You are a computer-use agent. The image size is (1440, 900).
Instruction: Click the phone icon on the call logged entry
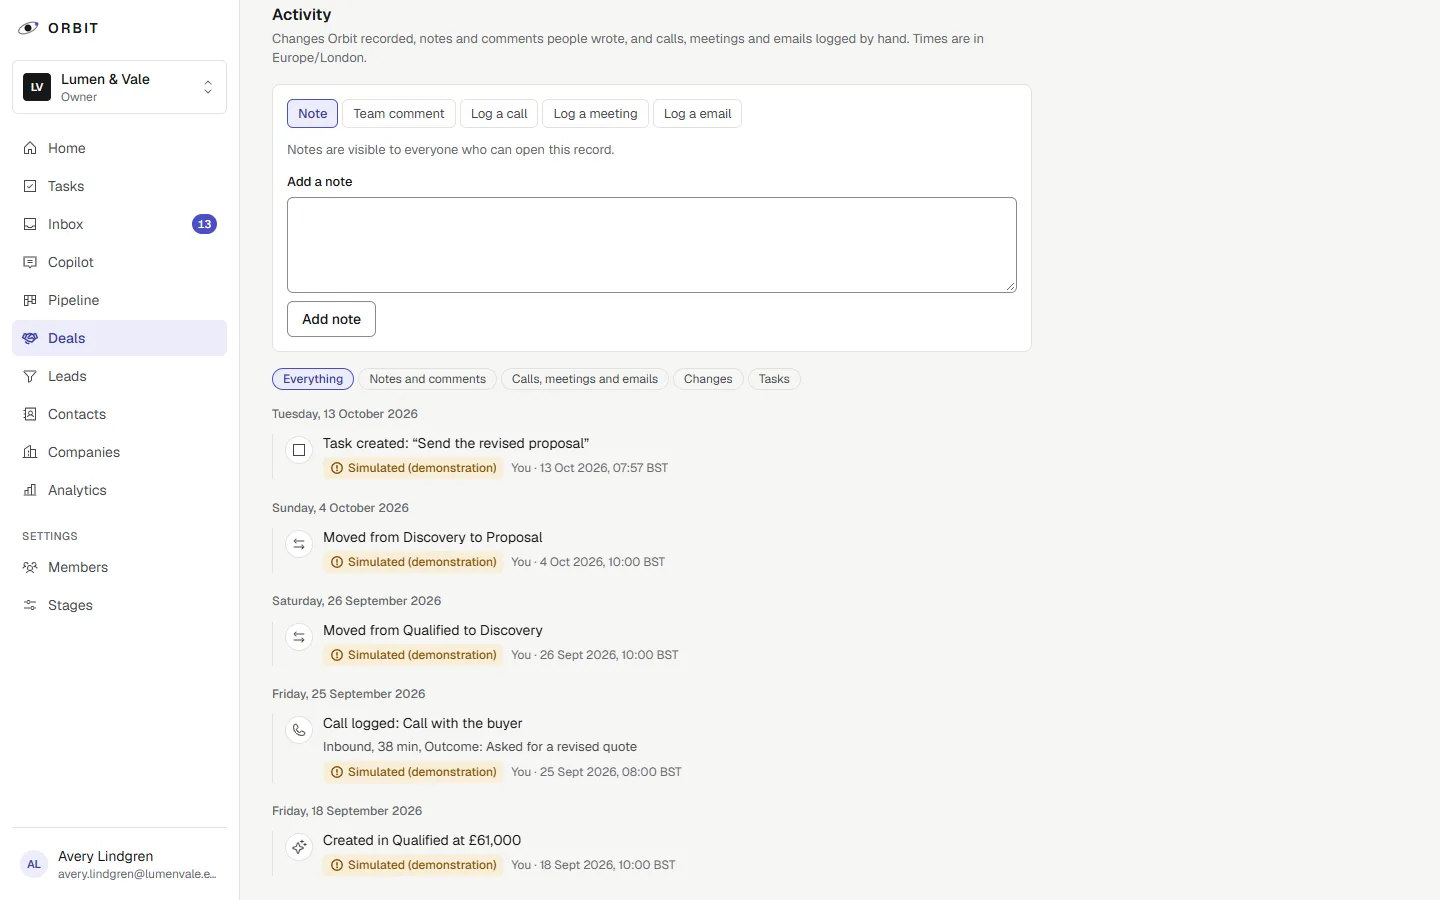[x=299, y=730]
